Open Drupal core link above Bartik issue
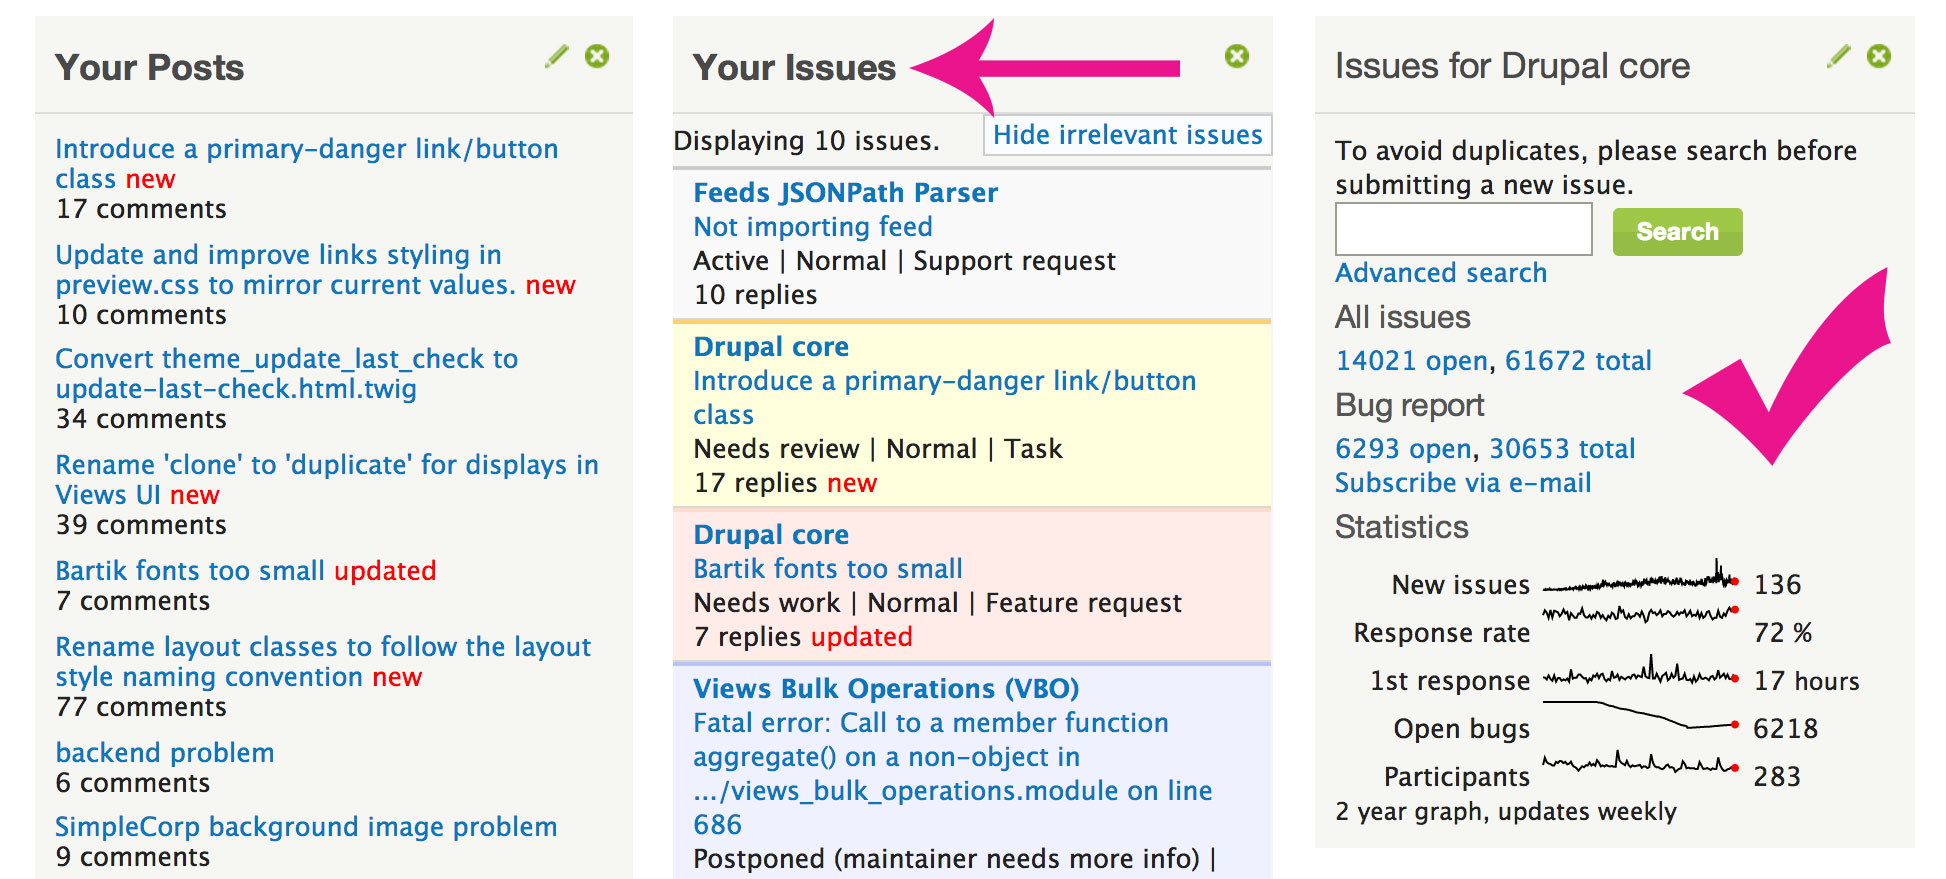The height and width of the screenshot is (879, 1946). click(771, 535)
